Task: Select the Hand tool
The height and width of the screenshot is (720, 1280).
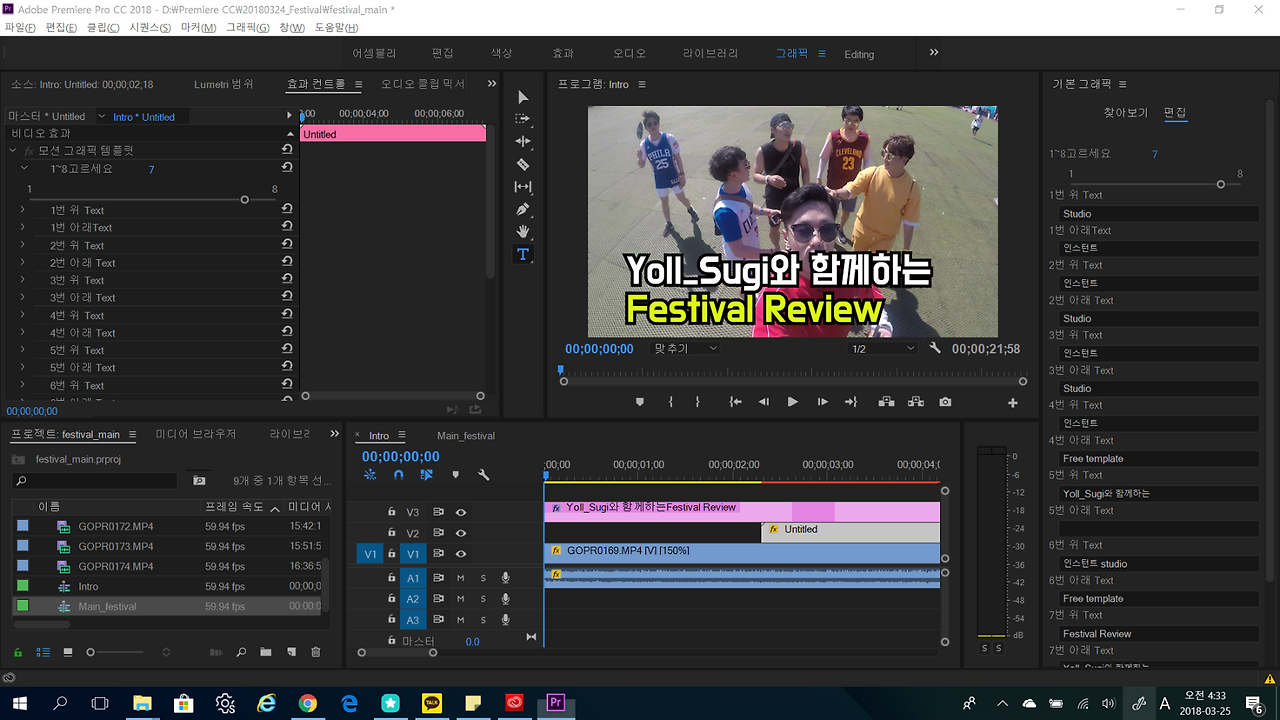Action: [523, 232]
